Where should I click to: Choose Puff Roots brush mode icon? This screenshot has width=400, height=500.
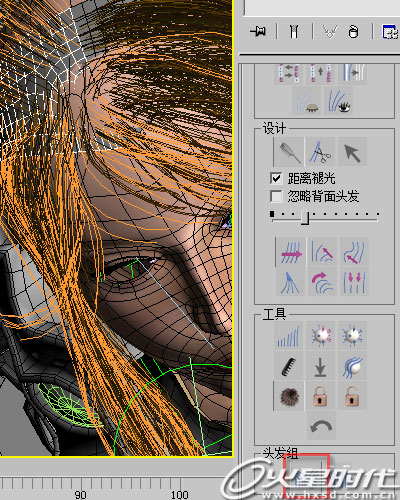click(354, 252)
